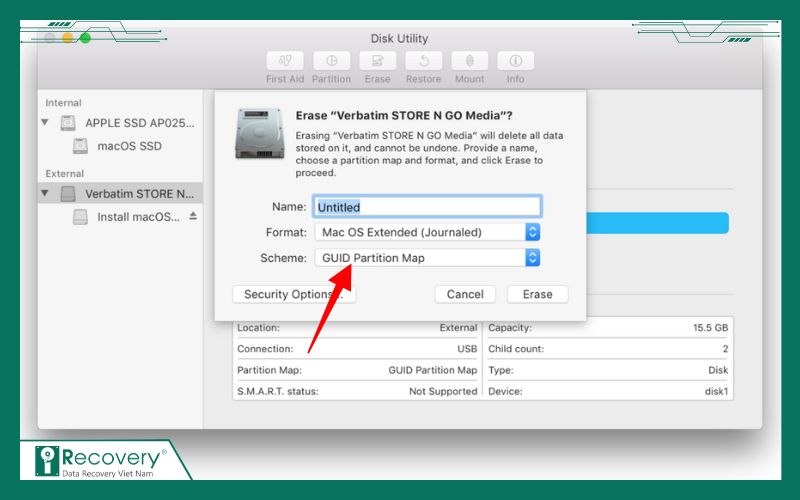
Task: Collapse the APPLE SSD disclosure triangle
Action: pyautogui.click(x=45, y=123)
